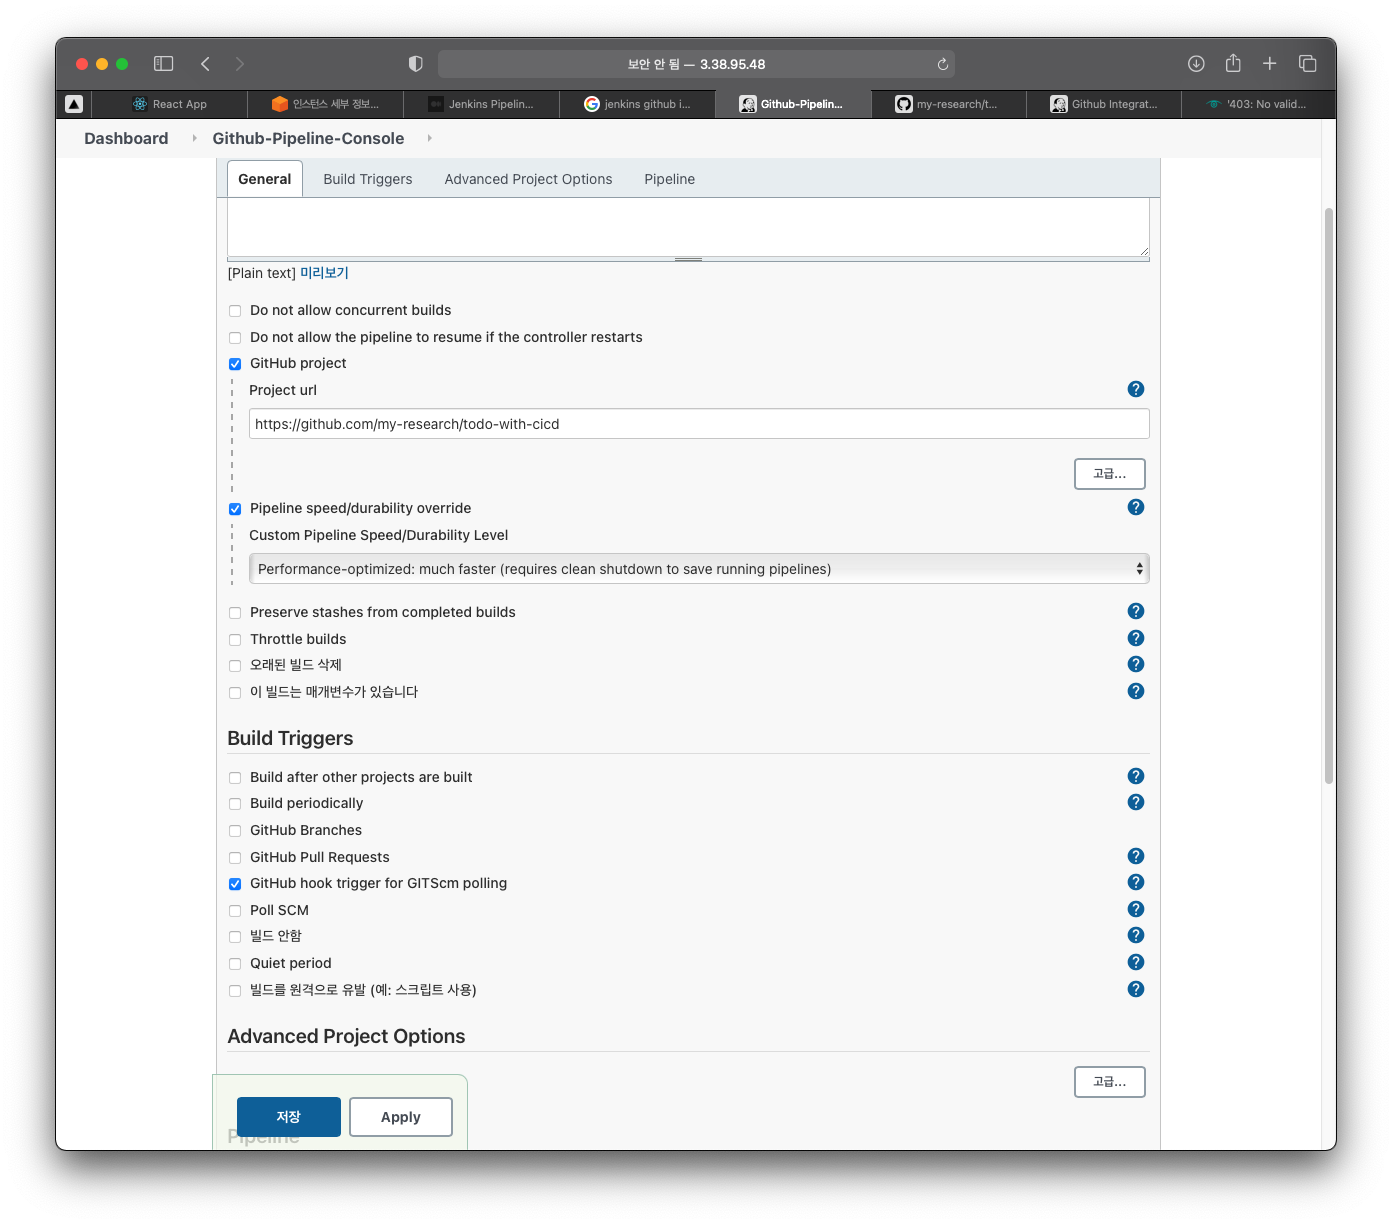Enable Do not allow concurrent builds
The image size is (1392, 1224).
[235, 311]
